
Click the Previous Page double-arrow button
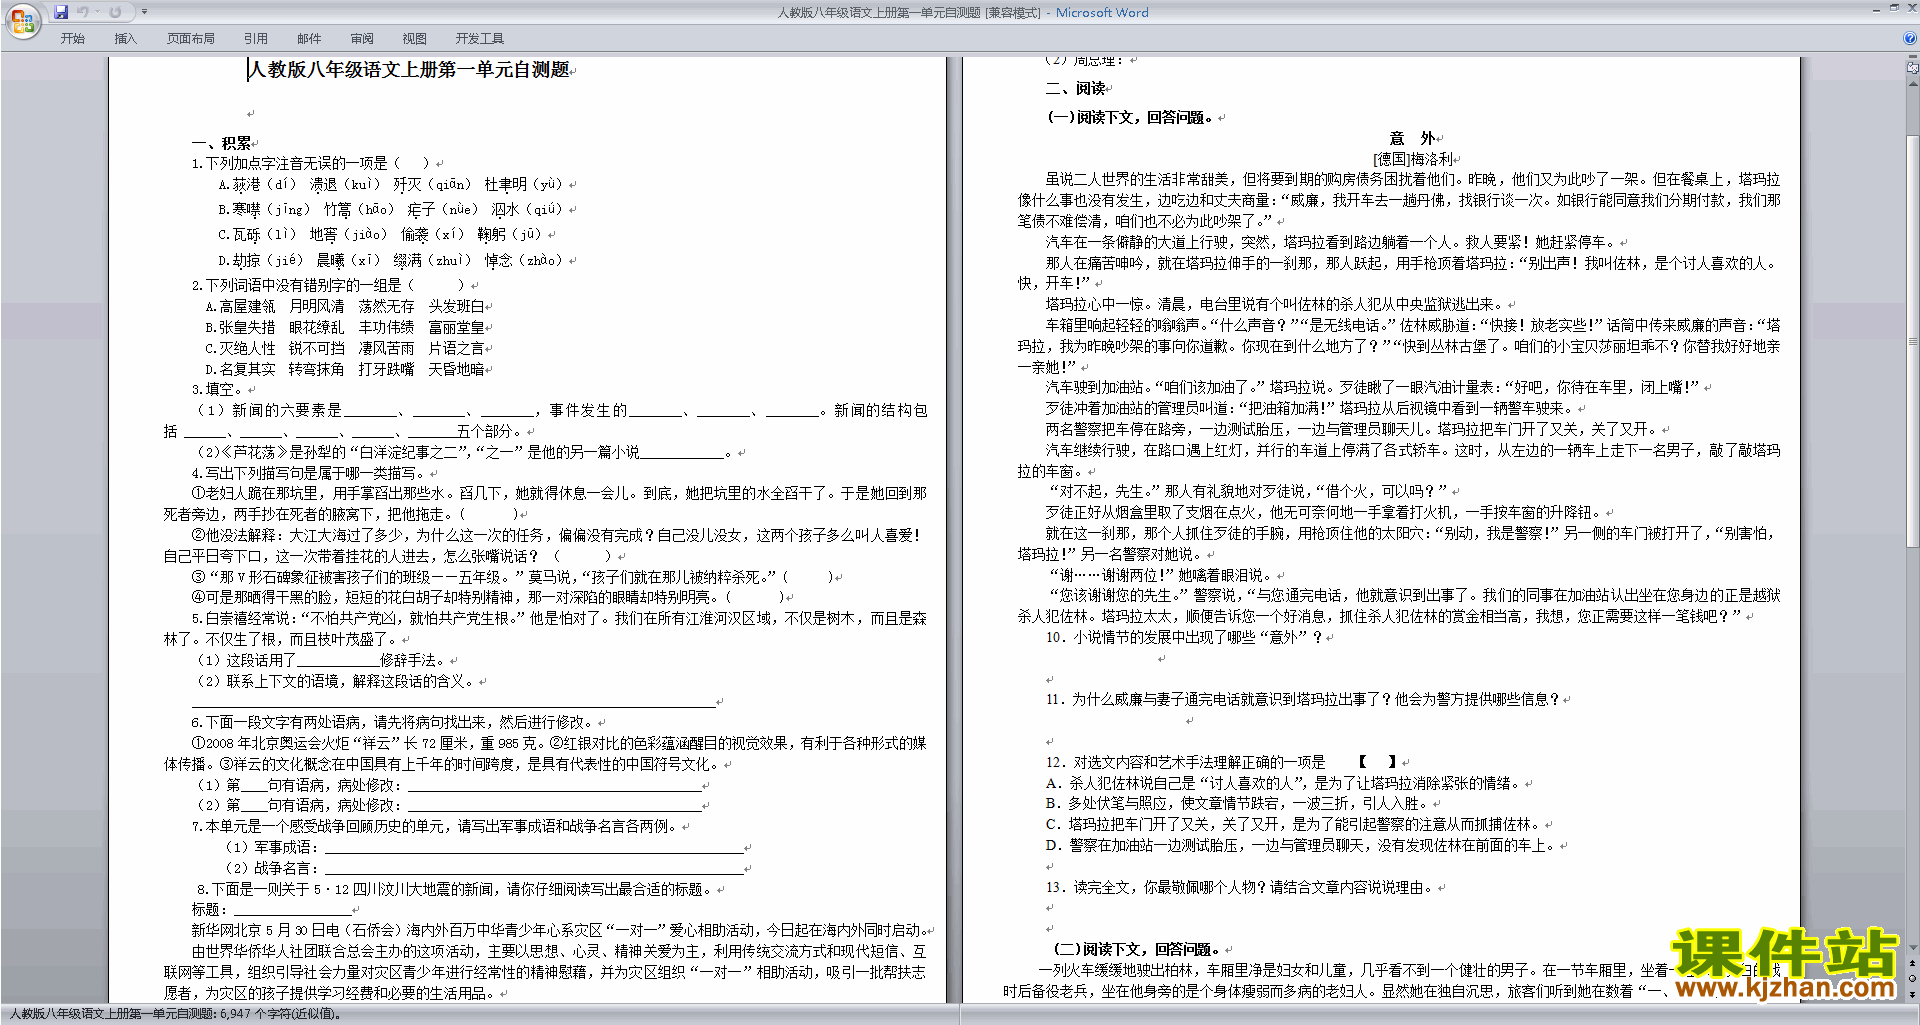point(1912,964)
